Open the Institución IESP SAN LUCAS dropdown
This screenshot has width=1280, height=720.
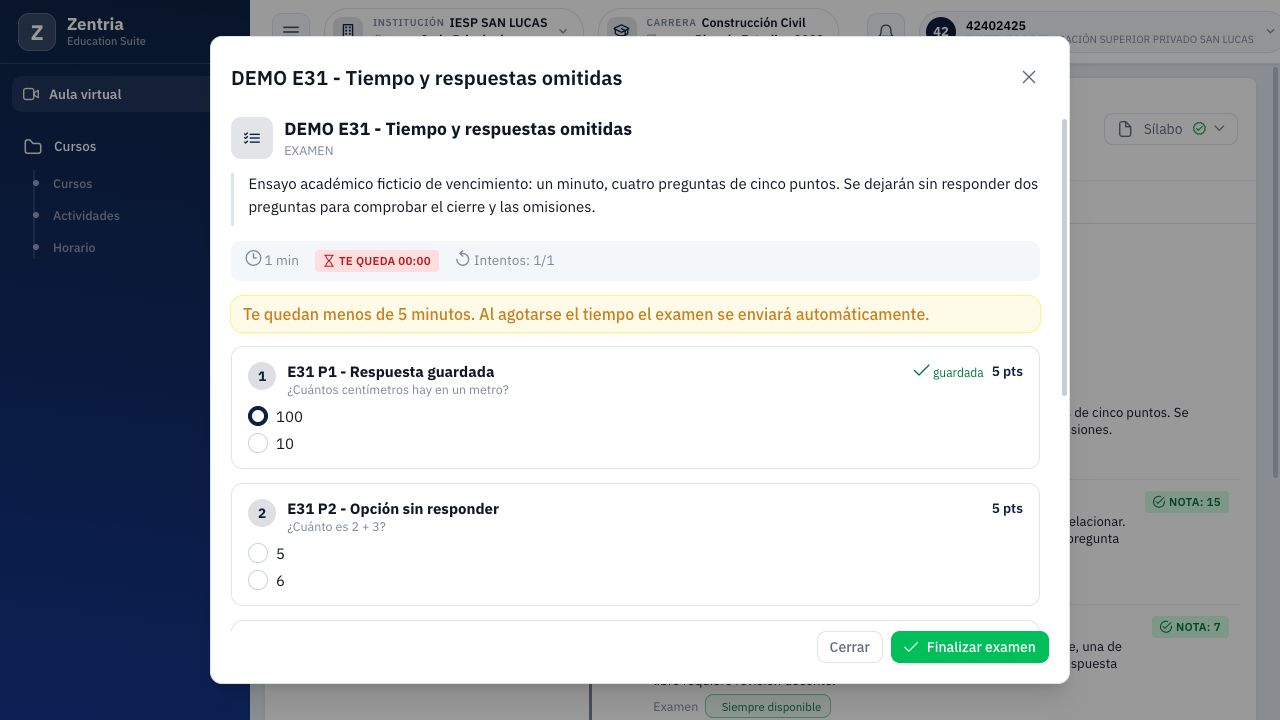point(455,31)
